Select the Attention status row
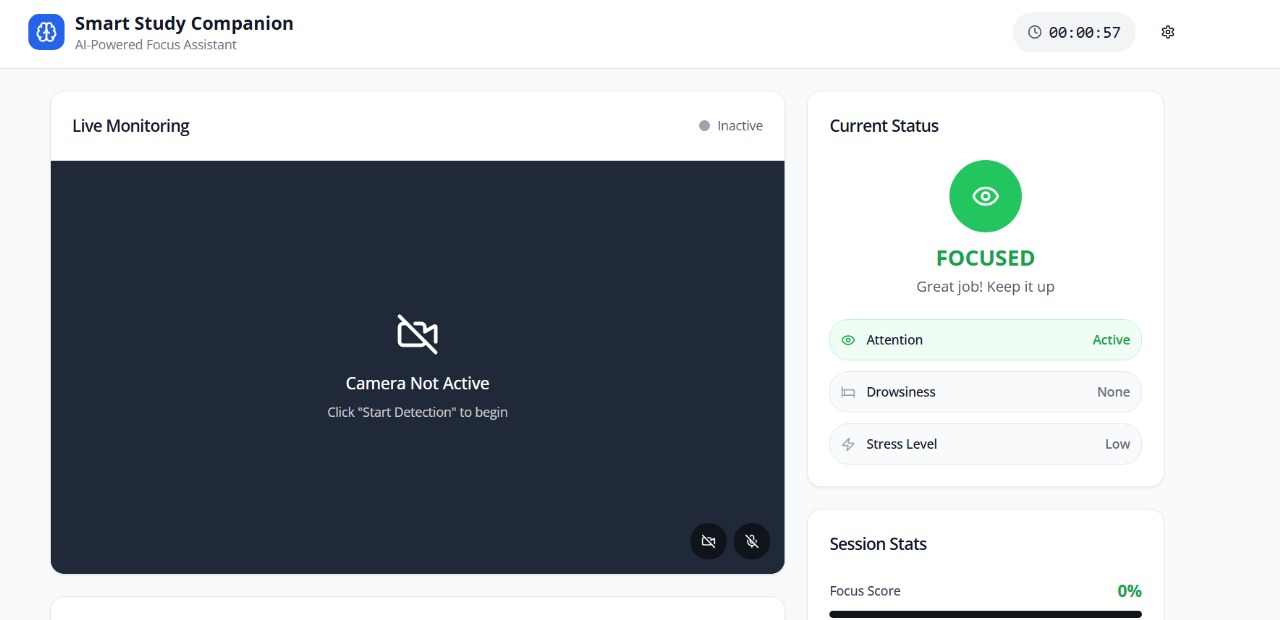1280x620 pixels. (x=985, y=340)
